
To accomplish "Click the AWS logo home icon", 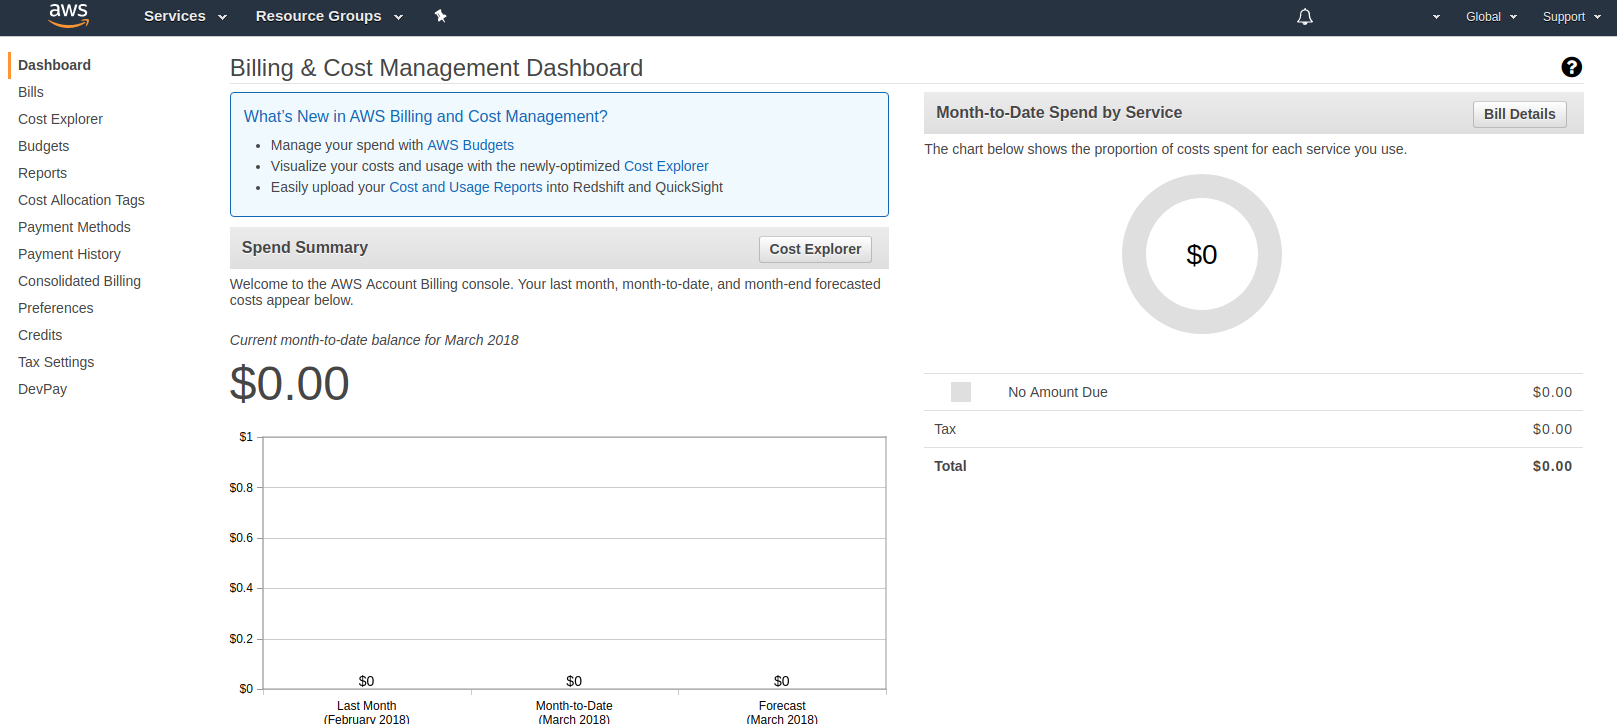I will [69, 15].
